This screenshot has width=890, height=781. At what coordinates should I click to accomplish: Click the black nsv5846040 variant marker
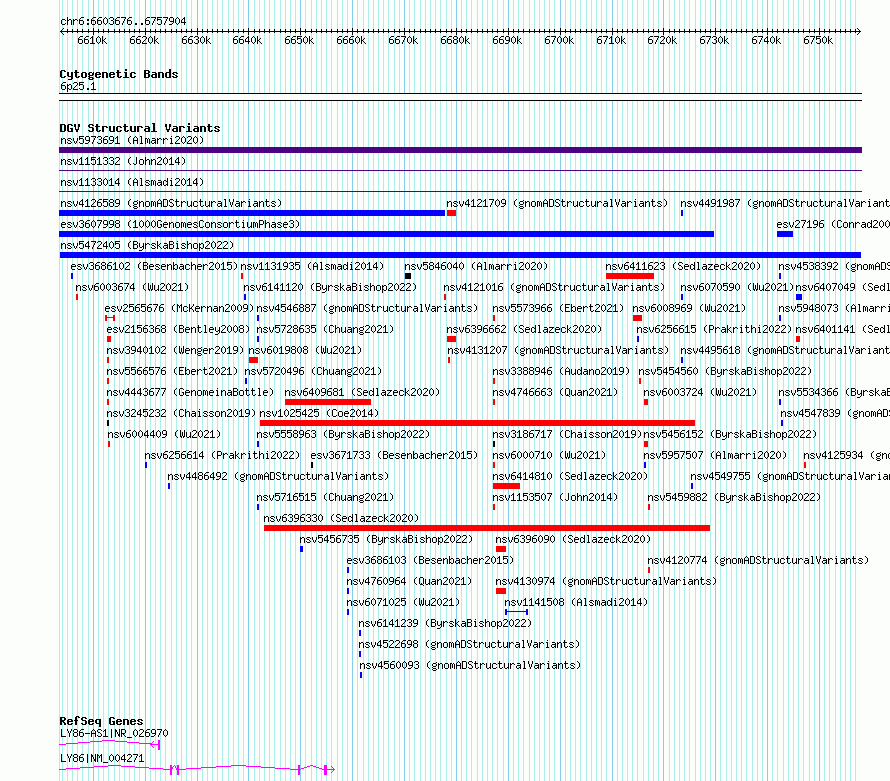[408, 276]
